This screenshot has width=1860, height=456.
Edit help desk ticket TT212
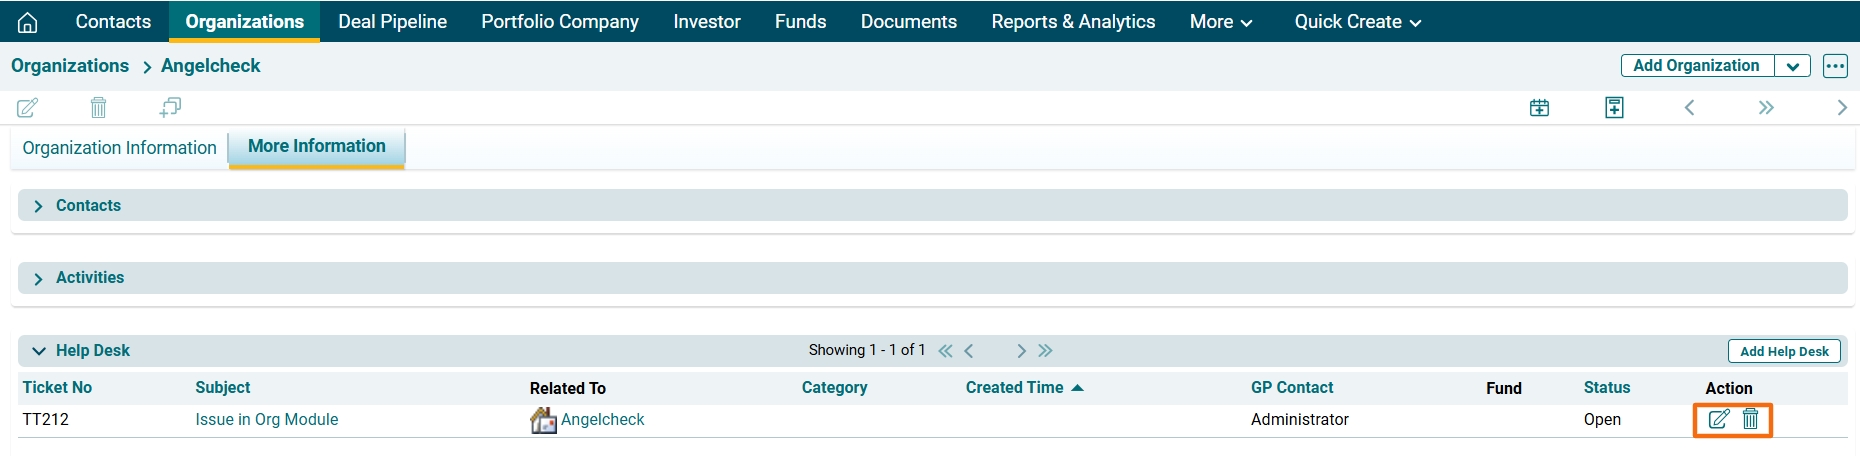click(1718, 420)
